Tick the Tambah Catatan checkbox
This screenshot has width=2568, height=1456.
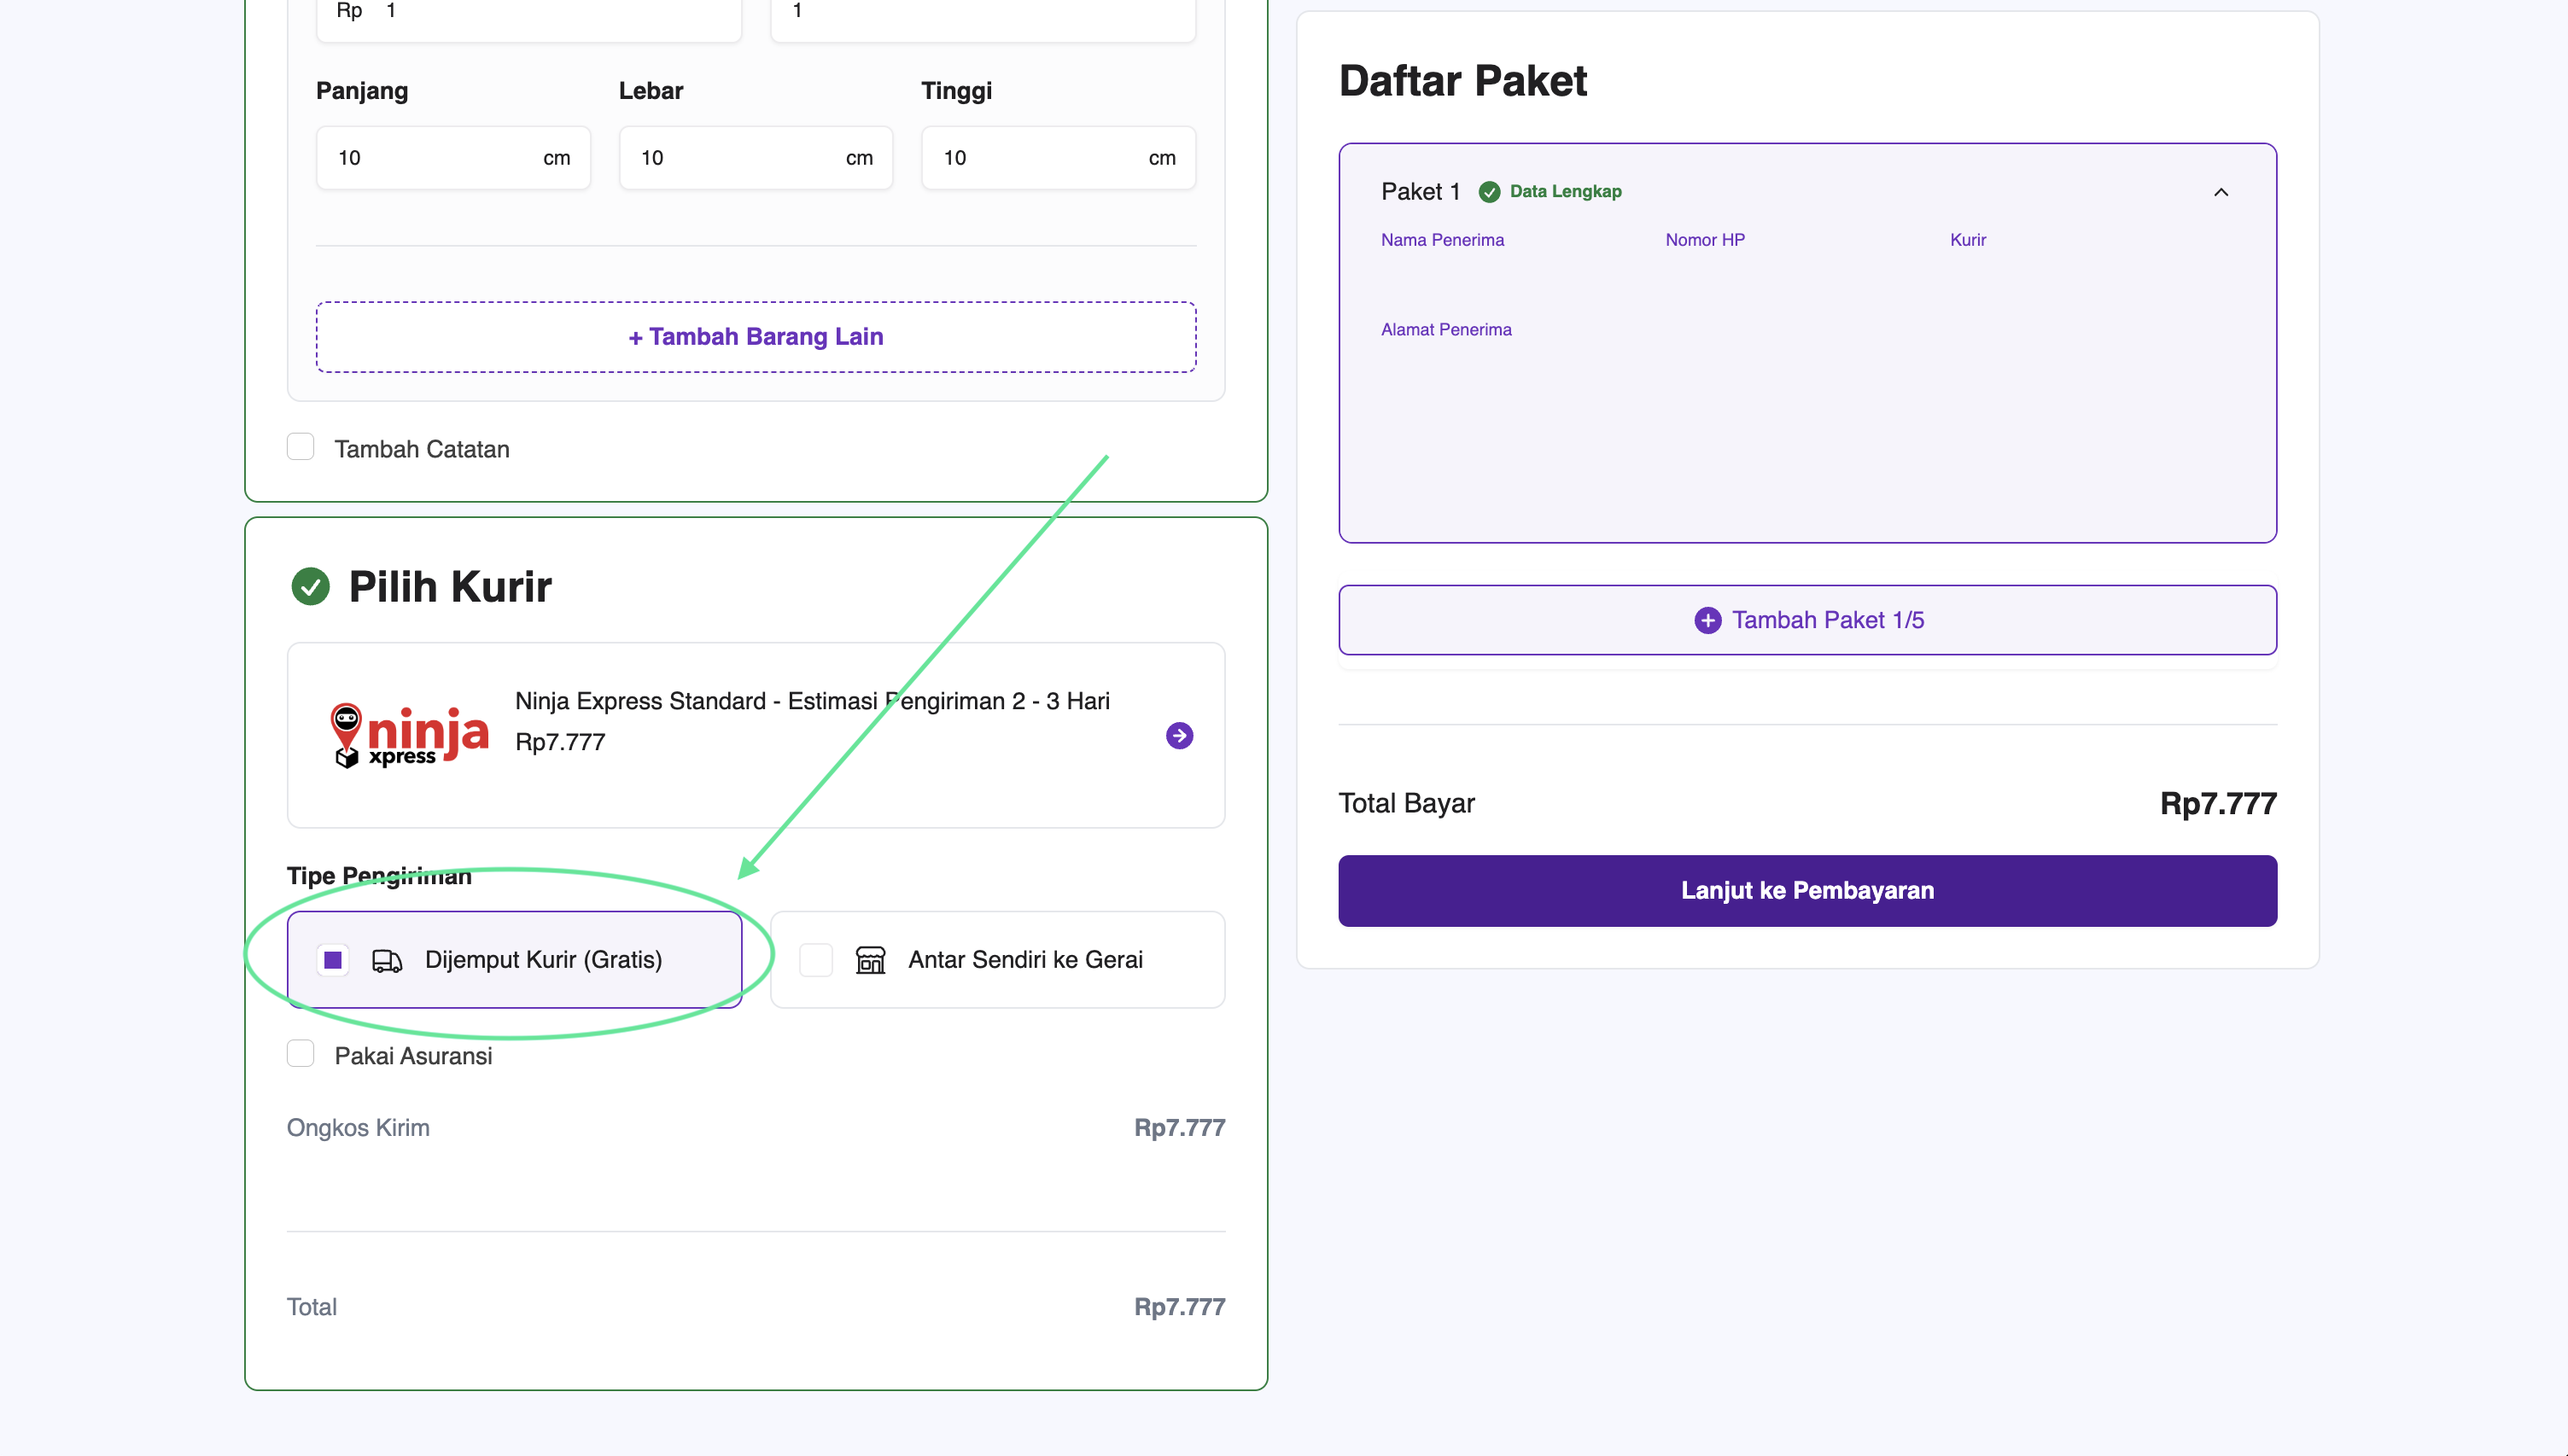[x=300, y=447]
